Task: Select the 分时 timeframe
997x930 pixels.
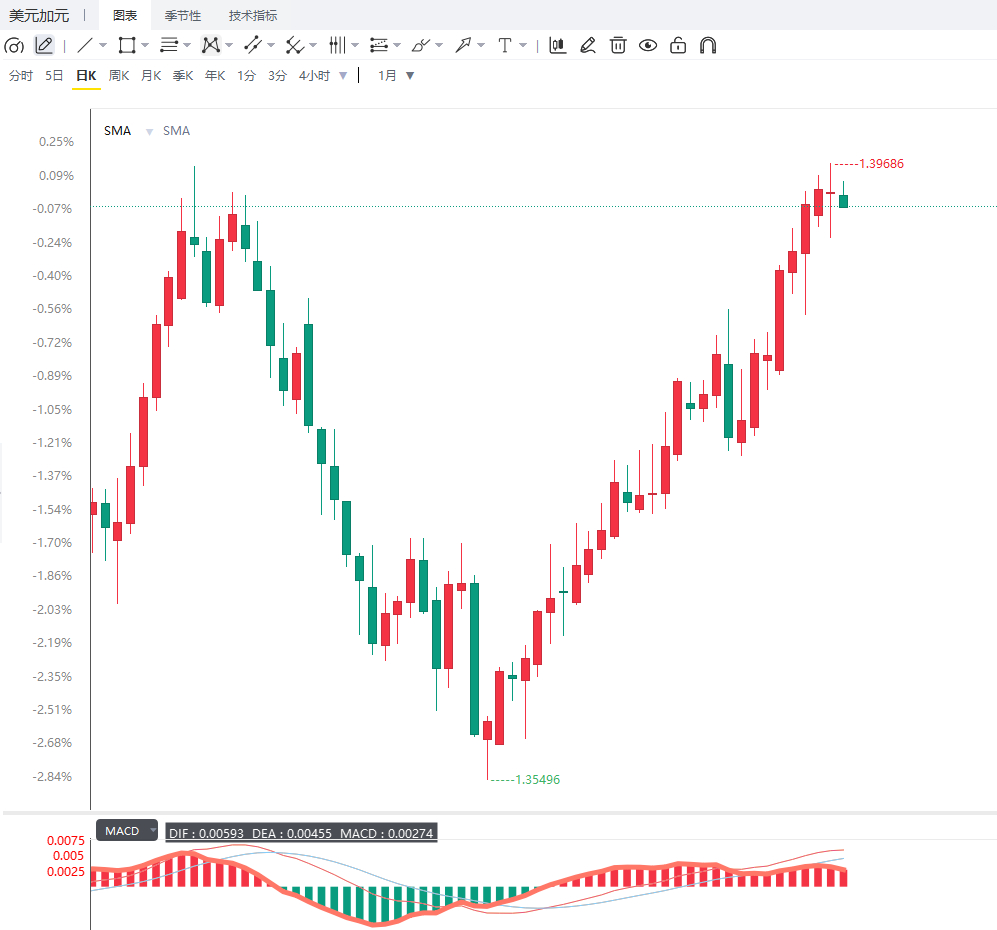Action: [x=21, y=76]
